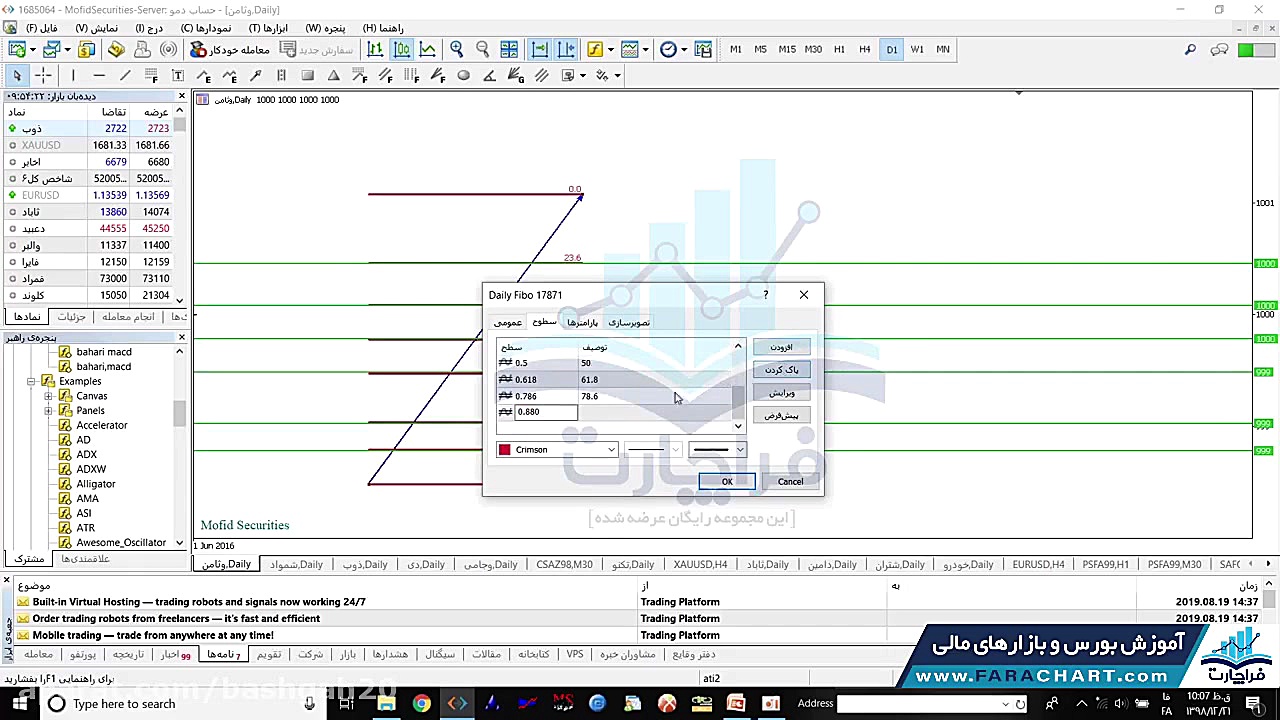Image resolution: width=1280 pixels, height=720 pixels.
Task: Toggle chart autoscroll on the toolbar
Action: [x=540, y=49]
